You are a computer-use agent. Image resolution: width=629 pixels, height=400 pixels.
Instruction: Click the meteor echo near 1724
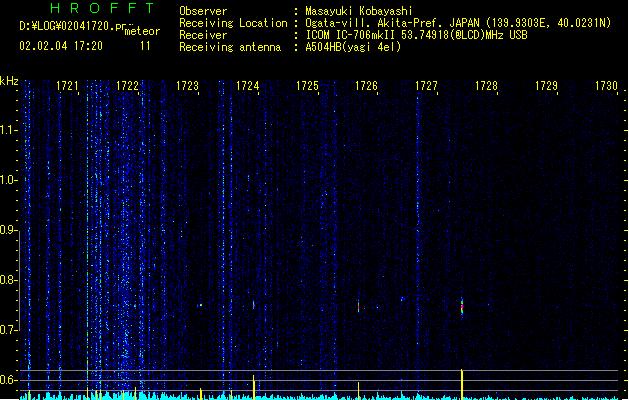click(254, 305)
